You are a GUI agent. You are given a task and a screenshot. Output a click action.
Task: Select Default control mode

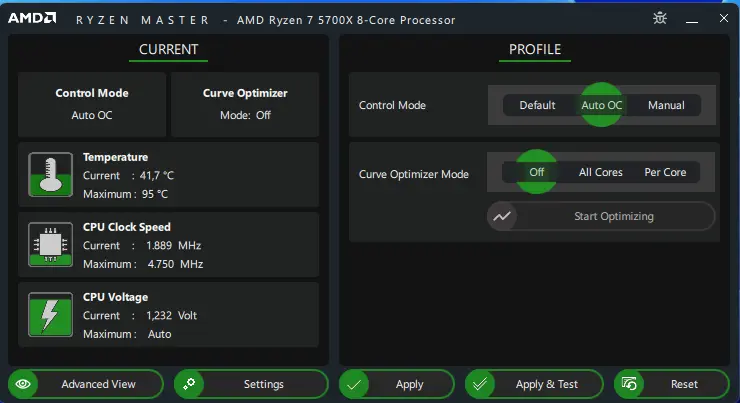[x=537, y=105]
